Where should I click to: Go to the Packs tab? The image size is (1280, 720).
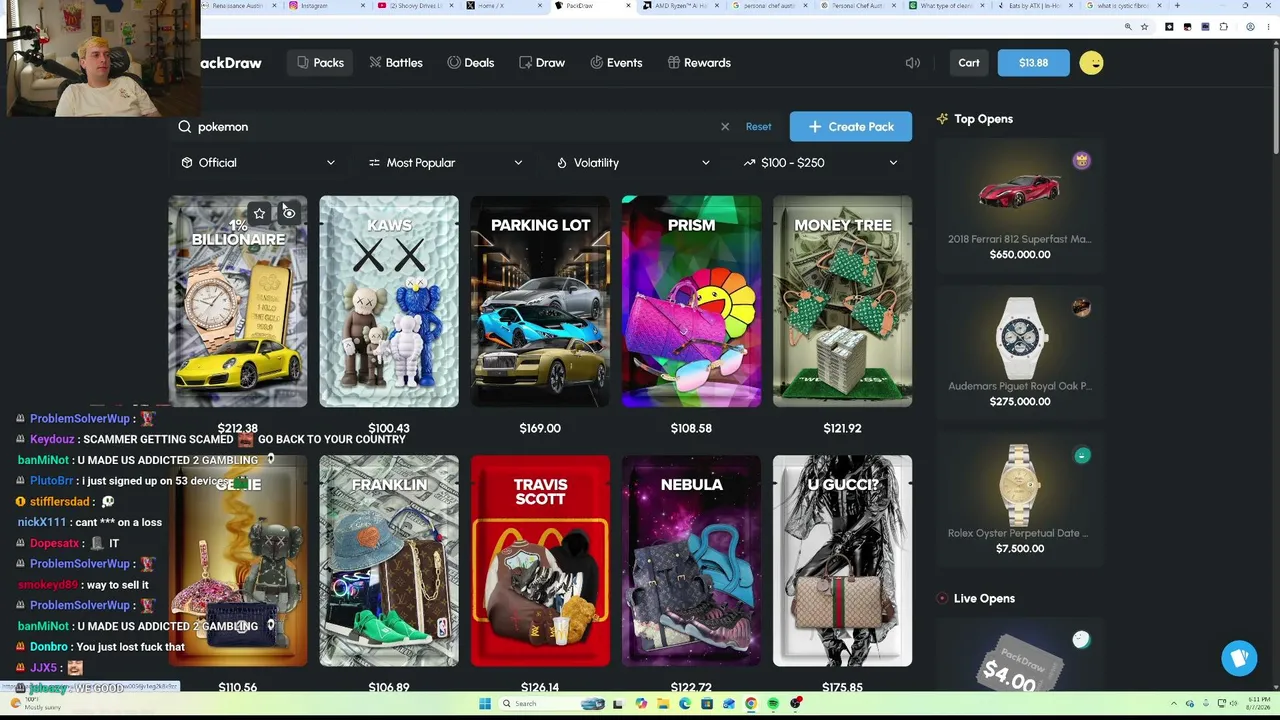[320, 63]
